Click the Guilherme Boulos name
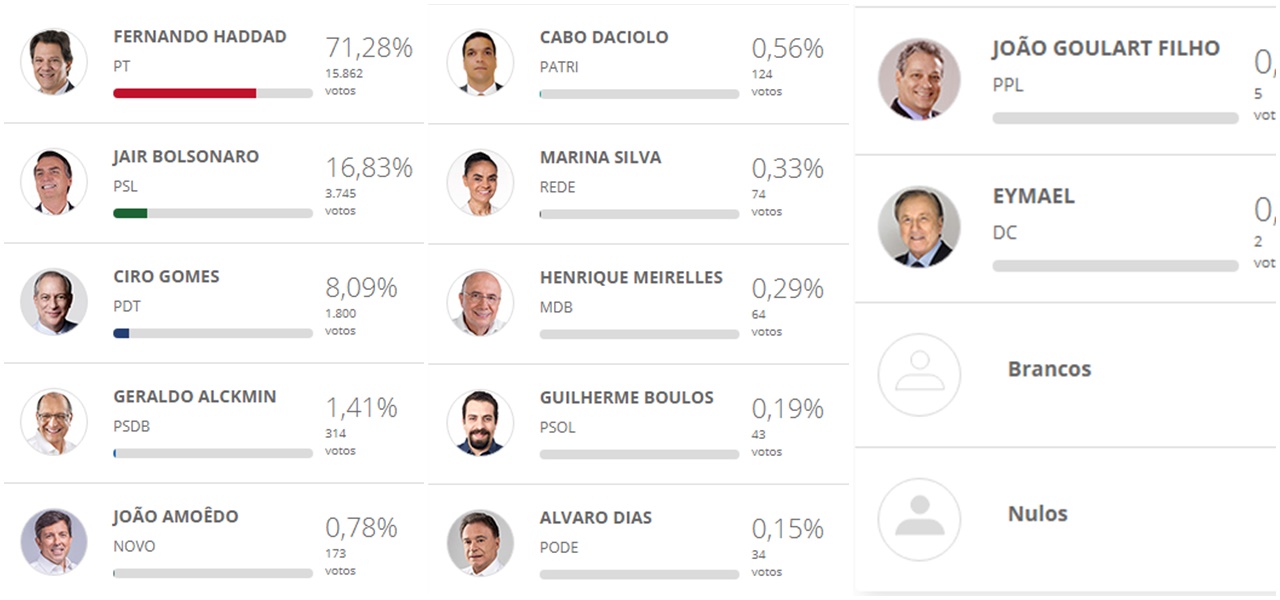This screenshot has height=600, width=1280. [x=626, y=397]
